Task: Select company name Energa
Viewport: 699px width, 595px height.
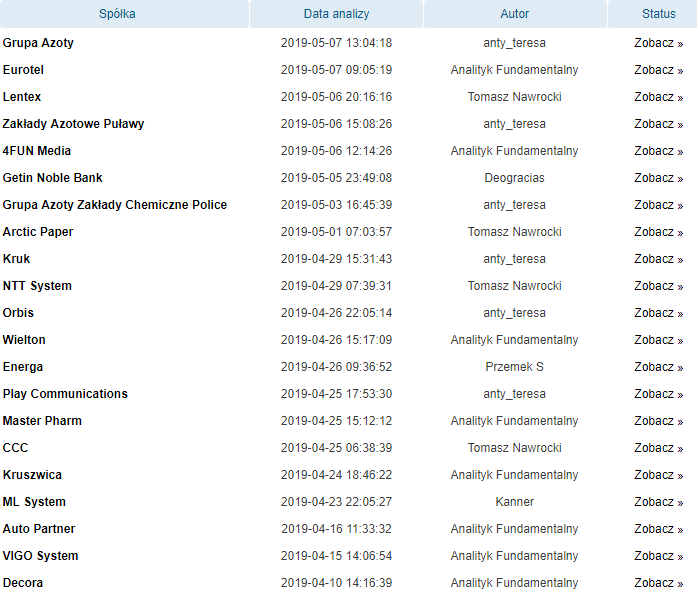Action: [23, 367]
